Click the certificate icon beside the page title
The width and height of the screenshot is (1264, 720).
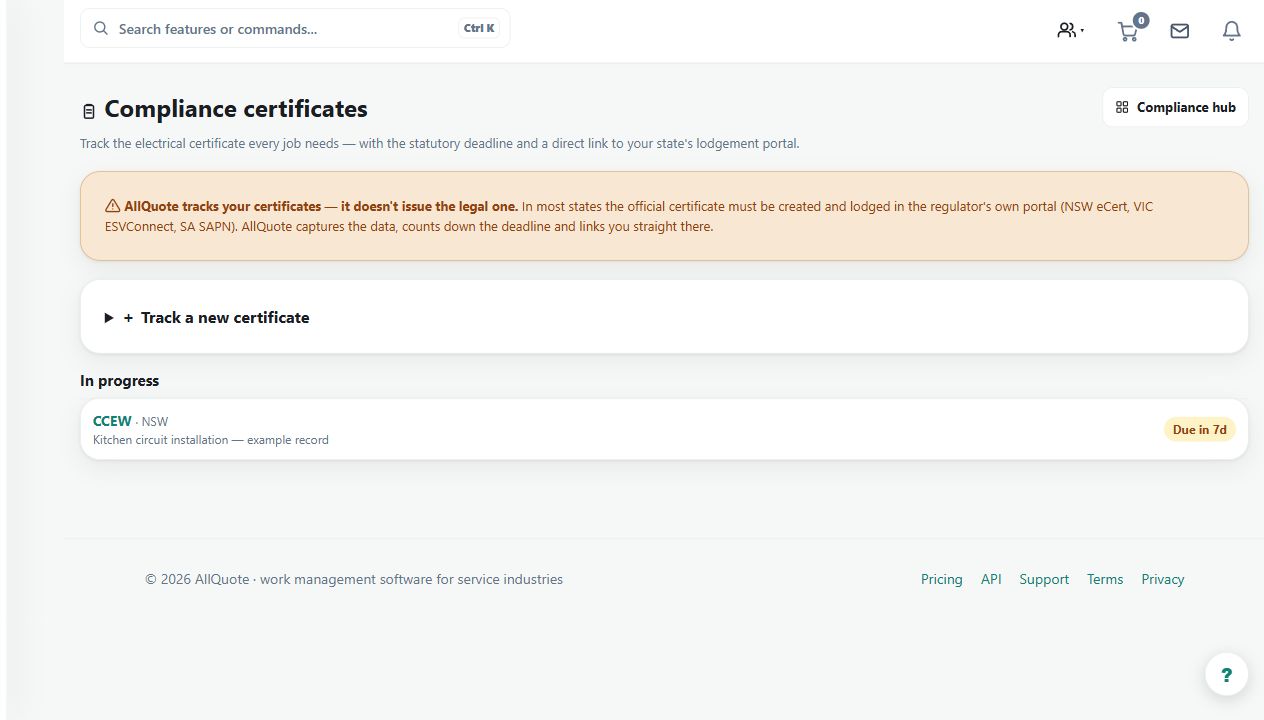point(89,111)
